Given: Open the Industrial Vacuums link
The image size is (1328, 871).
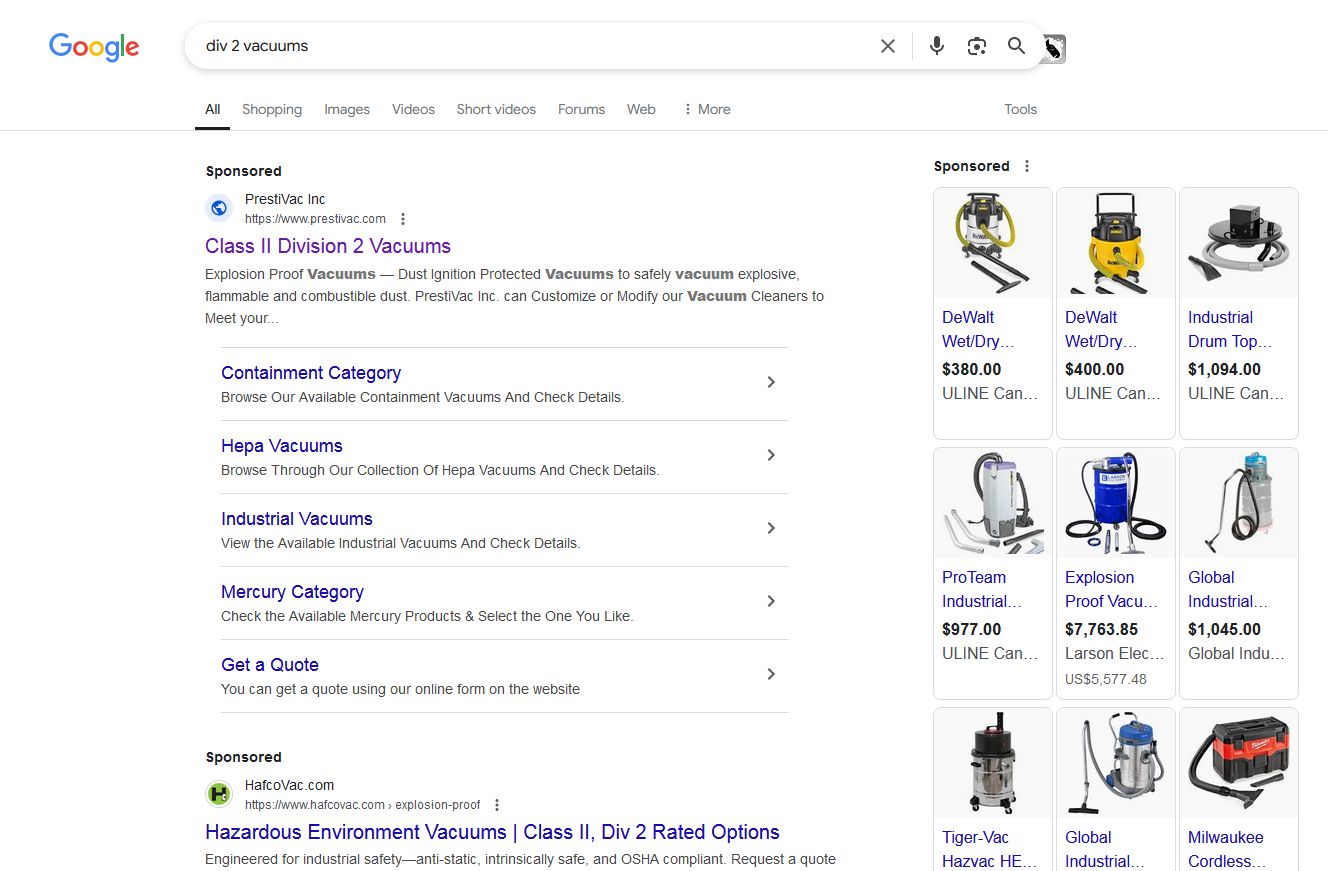Looking at the screenshot, I should pos(297,519).
